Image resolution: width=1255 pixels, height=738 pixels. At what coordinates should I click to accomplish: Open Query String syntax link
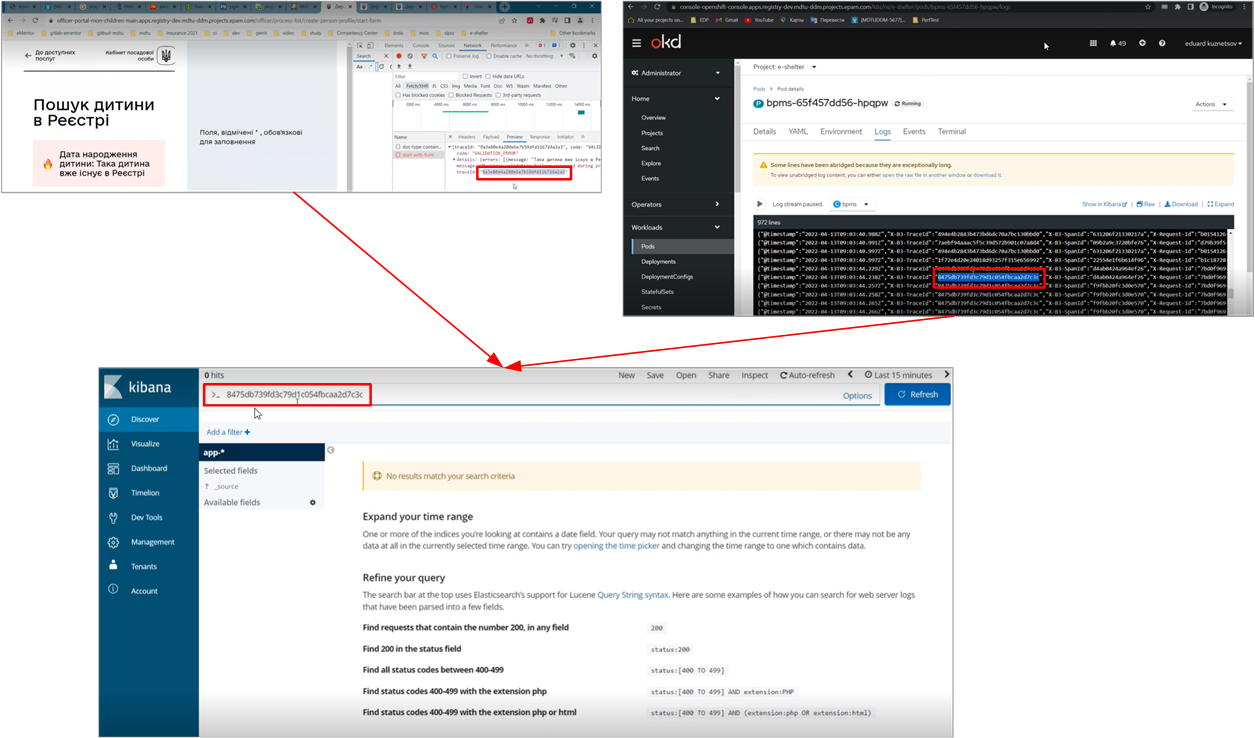(633, 595)
